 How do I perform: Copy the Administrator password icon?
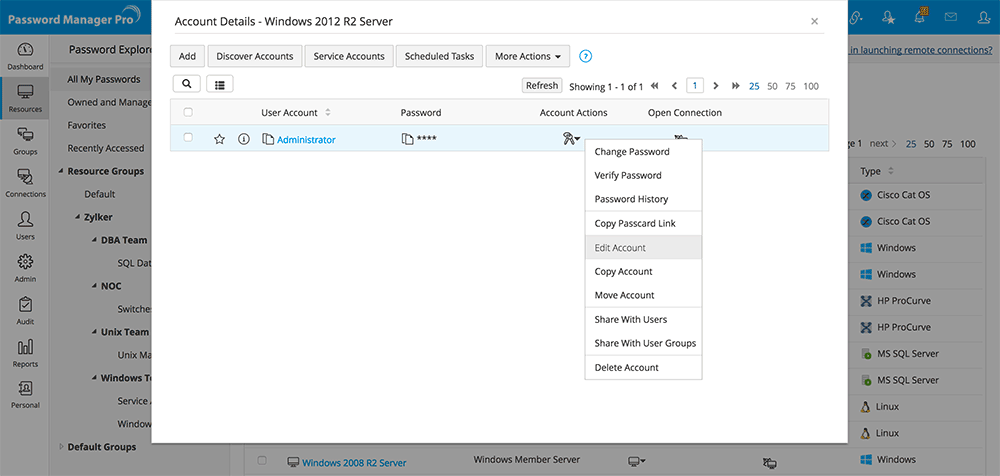[x=407, y=139]
